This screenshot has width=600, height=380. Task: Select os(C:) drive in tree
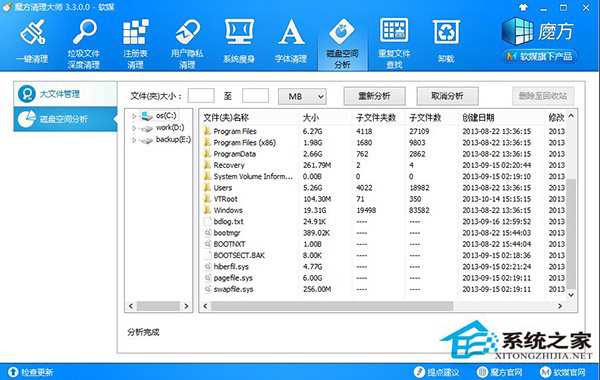tap(166, 116)
